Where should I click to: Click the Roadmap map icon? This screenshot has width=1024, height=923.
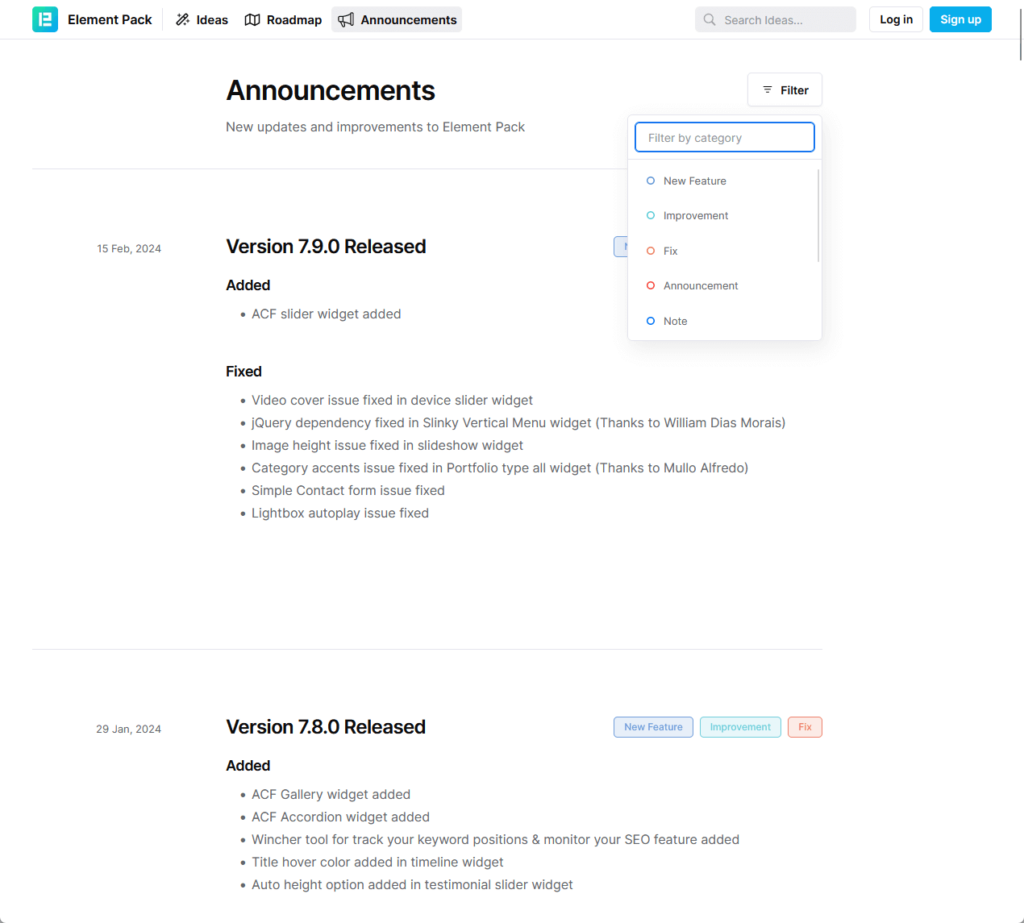click(x=252, y=20)
